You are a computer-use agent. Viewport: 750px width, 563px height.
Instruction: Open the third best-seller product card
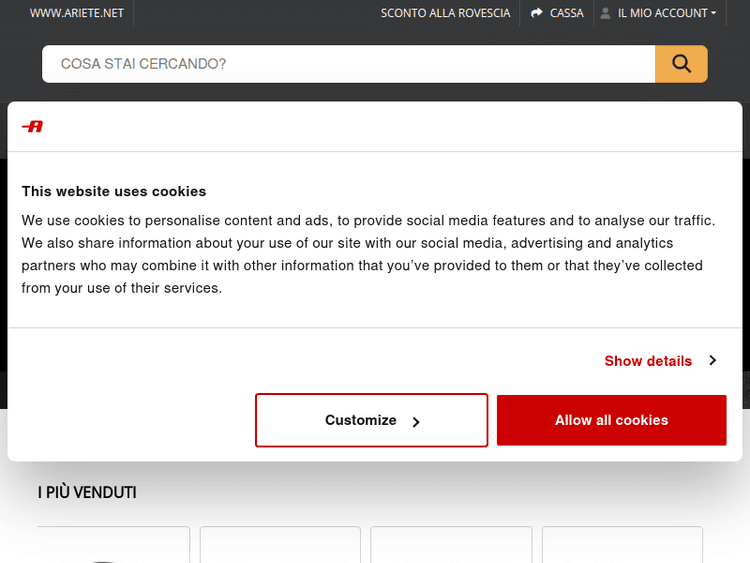(451, 544)
